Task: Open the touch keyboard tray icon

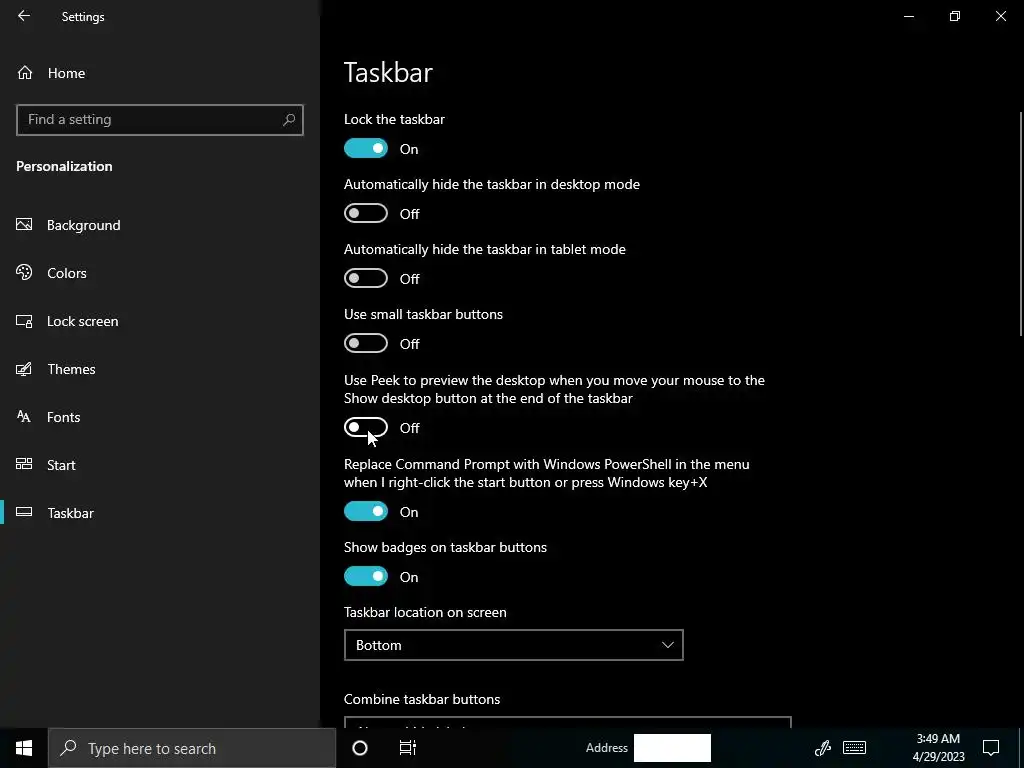Action: (854, 748)
